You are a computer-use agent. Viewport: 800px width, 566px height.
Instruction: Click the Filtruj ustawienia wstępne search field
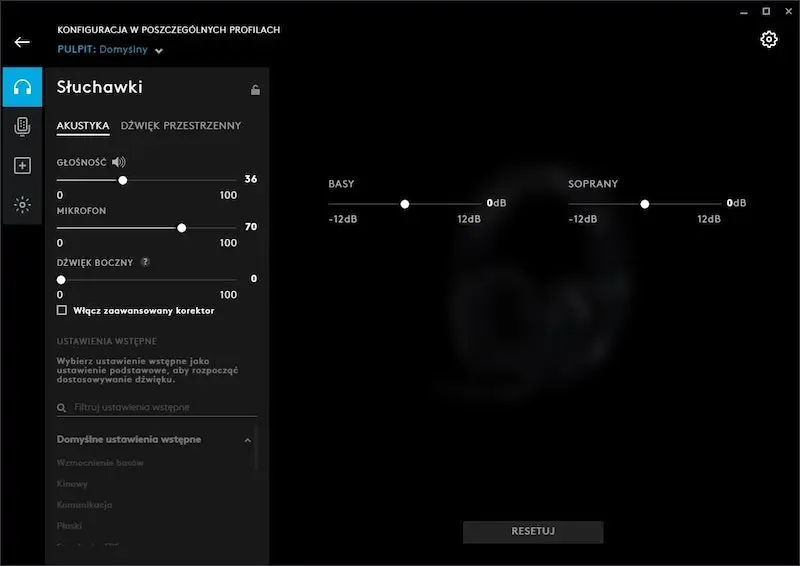tap(160, 408)
